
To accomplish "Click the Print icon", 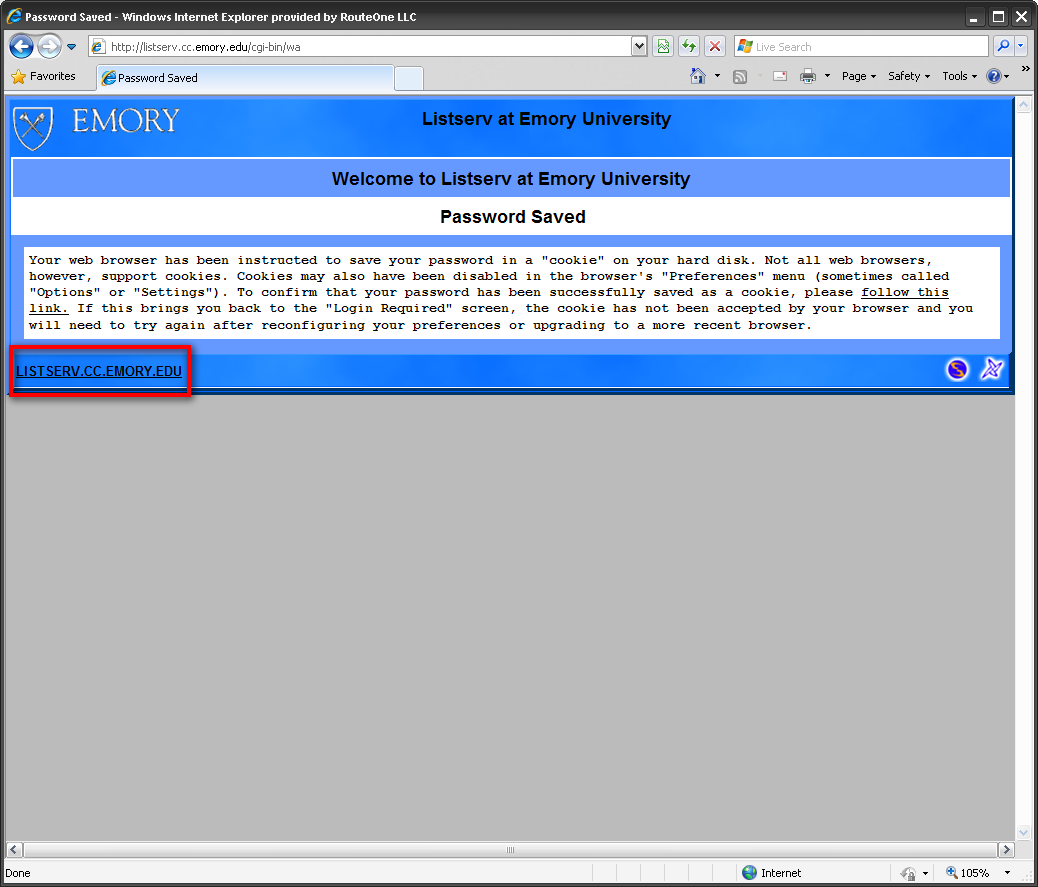I will (x=808, y=76).
